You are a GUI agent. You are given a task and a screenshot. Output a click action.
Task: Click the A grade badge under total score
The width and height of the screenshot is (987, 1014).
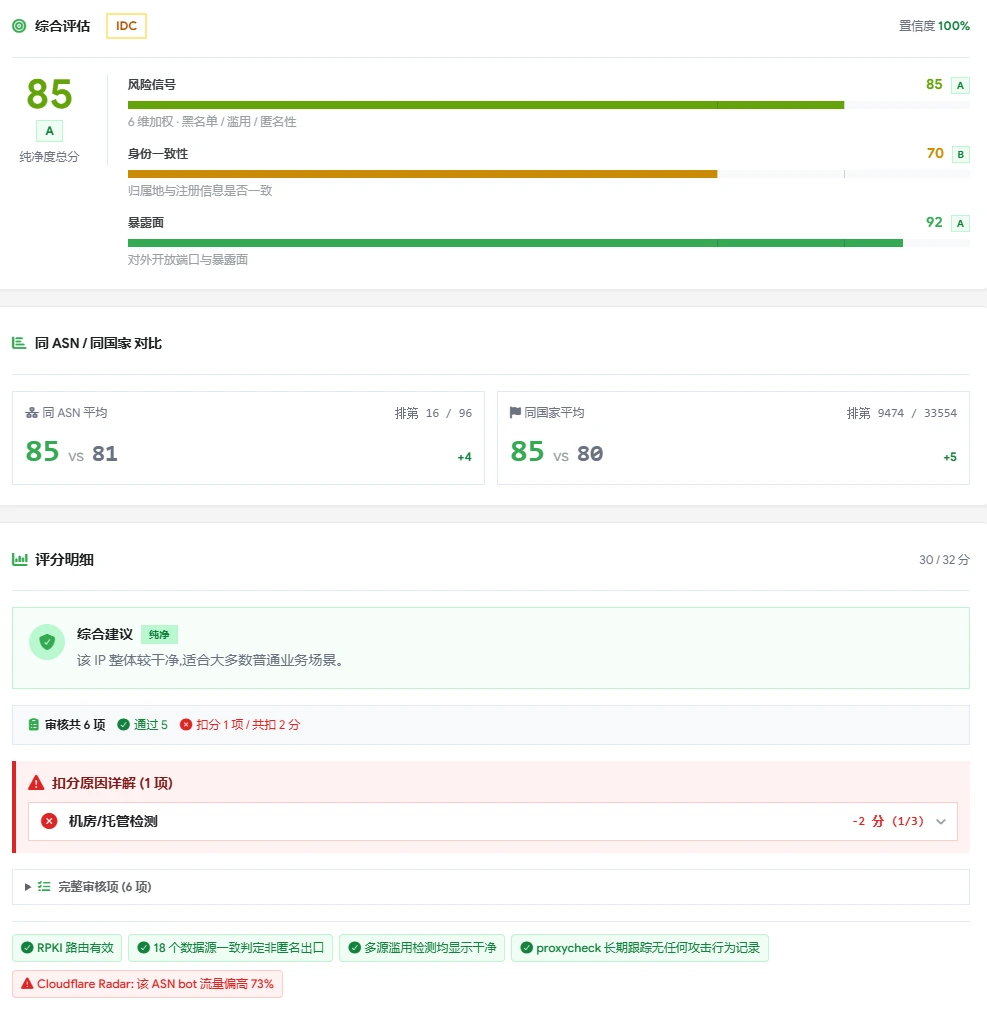click(x=49, y=131)
